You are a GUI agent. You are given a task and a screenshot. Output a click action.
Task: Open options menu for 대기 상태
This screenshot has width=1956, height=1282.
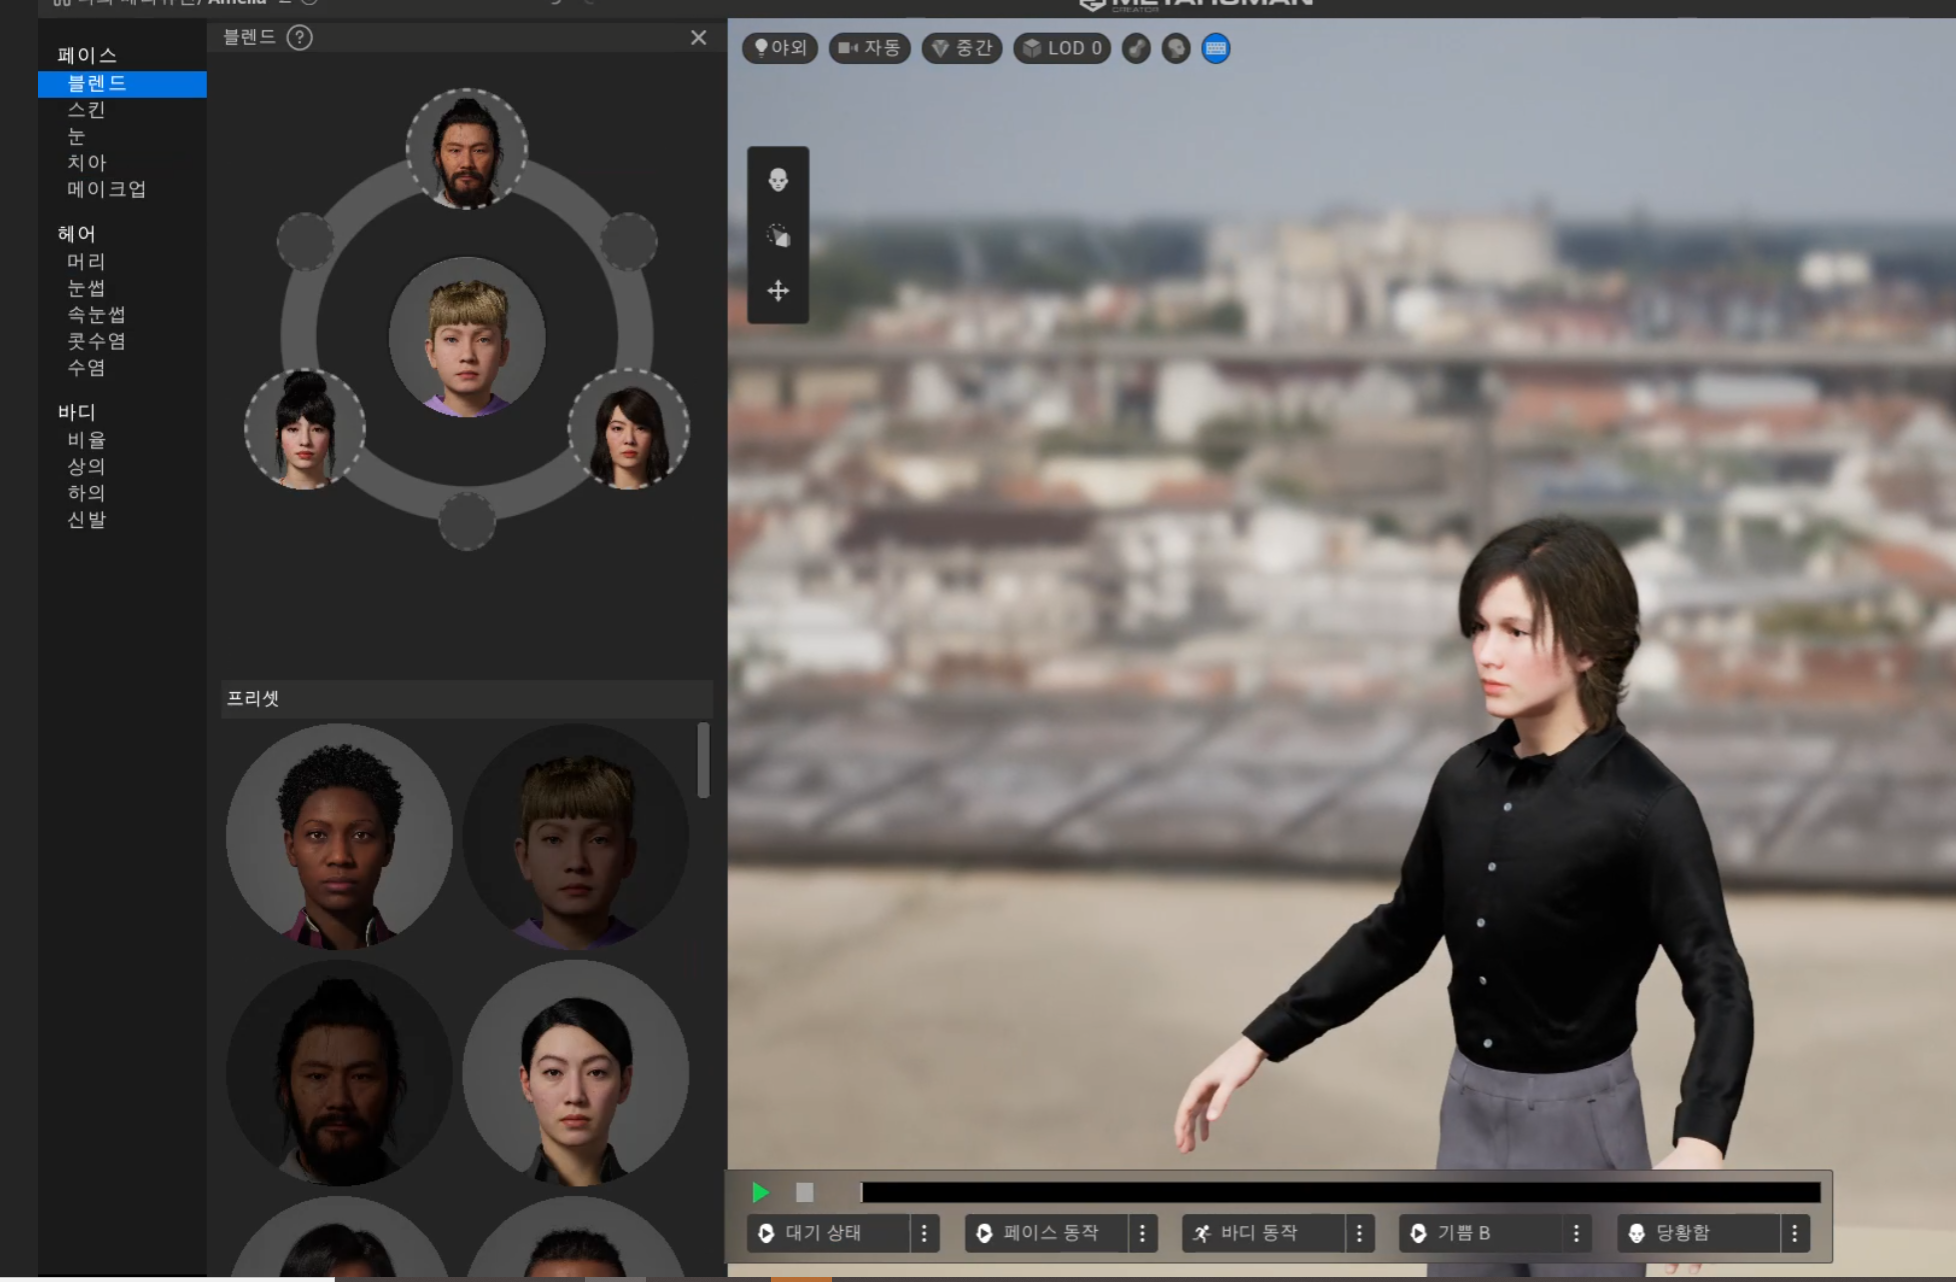point(924,1233)
